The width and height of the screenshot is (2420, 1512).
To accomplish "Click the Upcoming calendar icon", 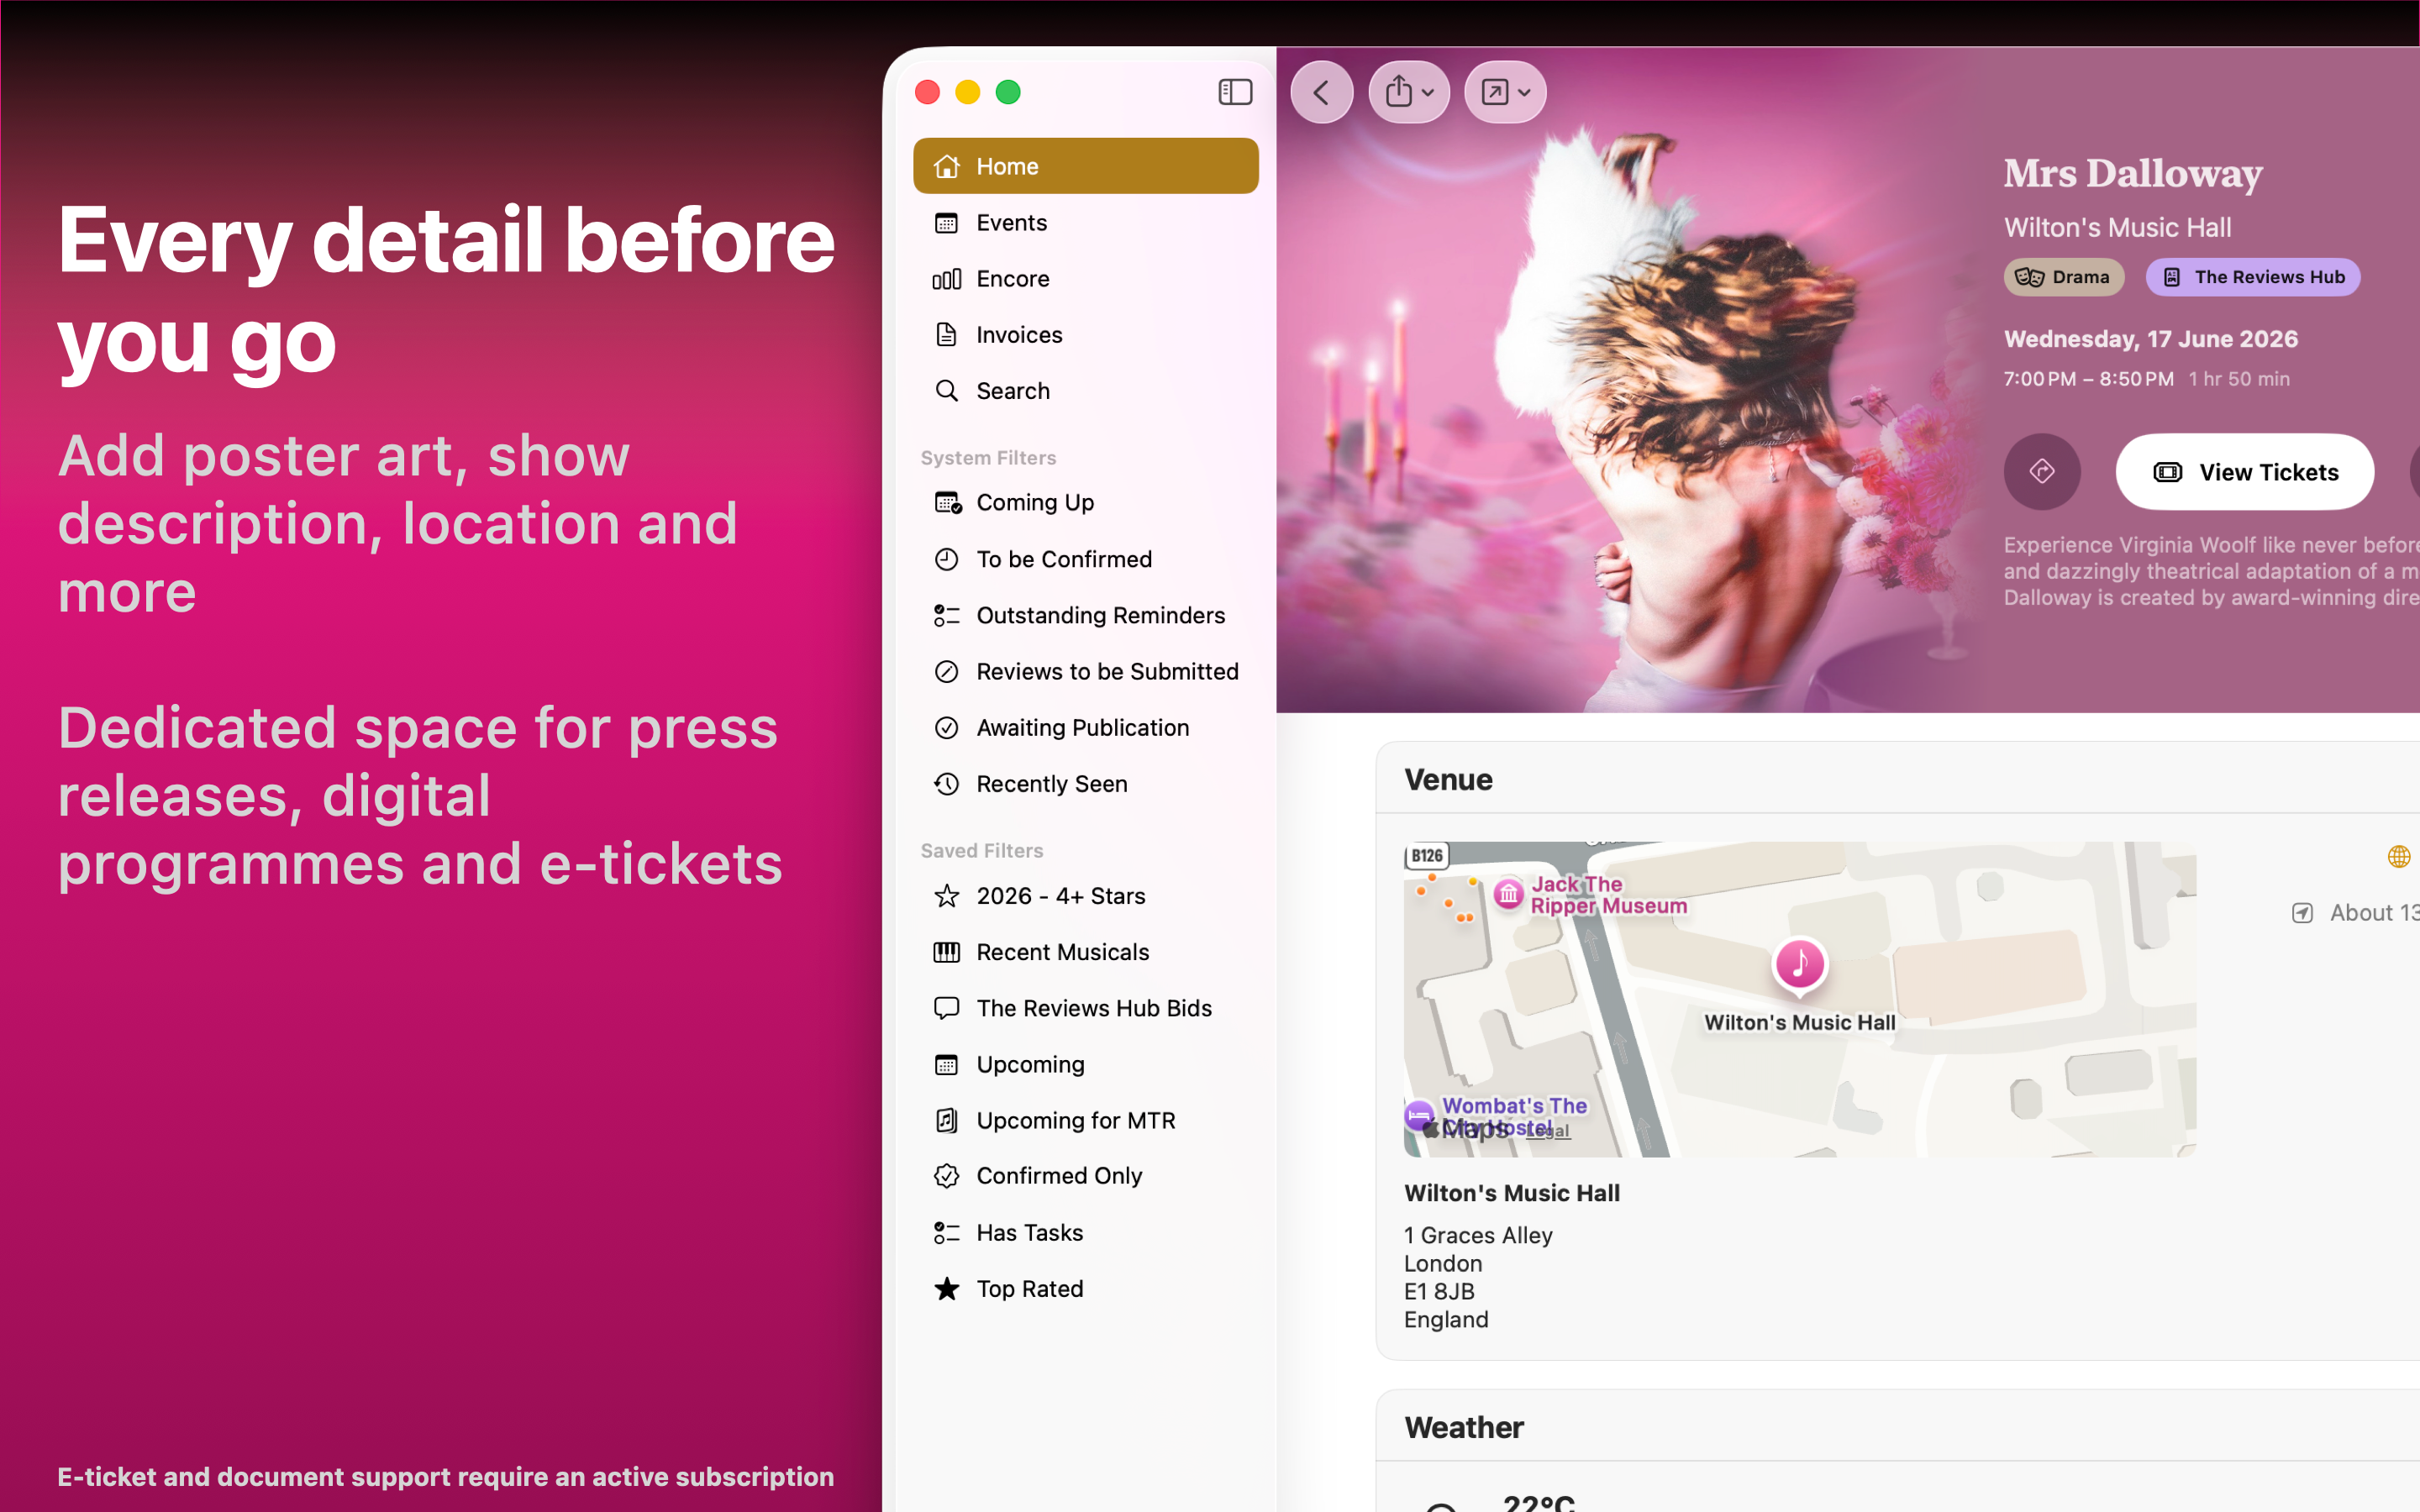I will click(x=946, y=1064).
